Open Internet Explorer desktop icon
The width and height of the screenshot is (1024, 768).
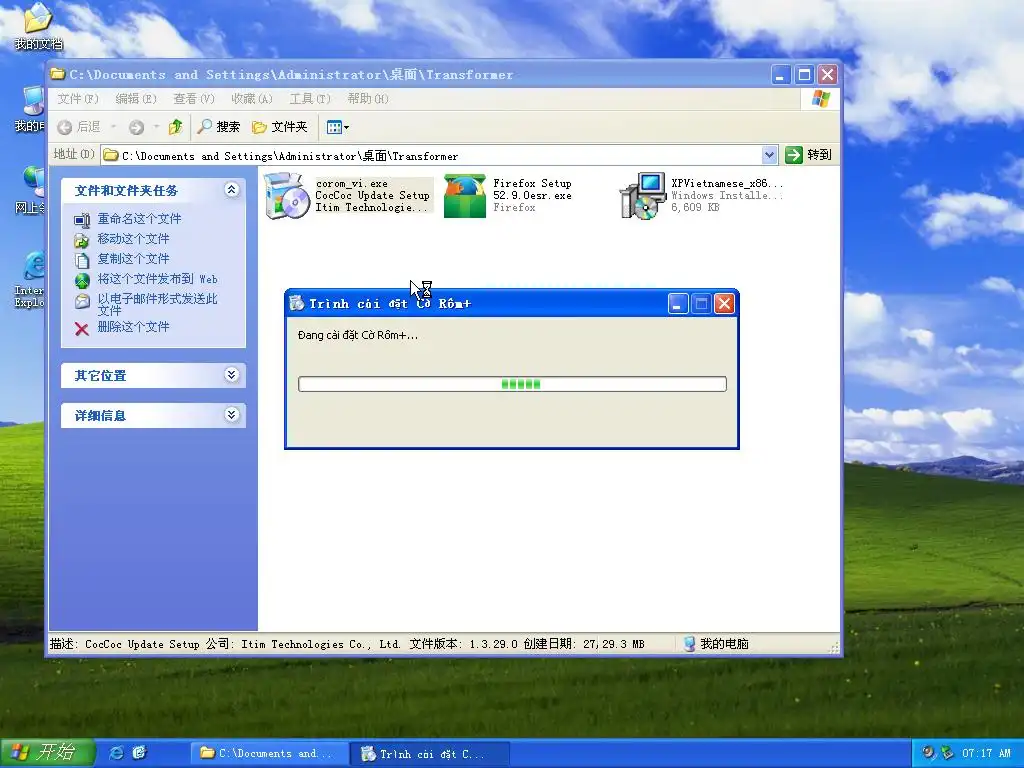tap(30, 280)
